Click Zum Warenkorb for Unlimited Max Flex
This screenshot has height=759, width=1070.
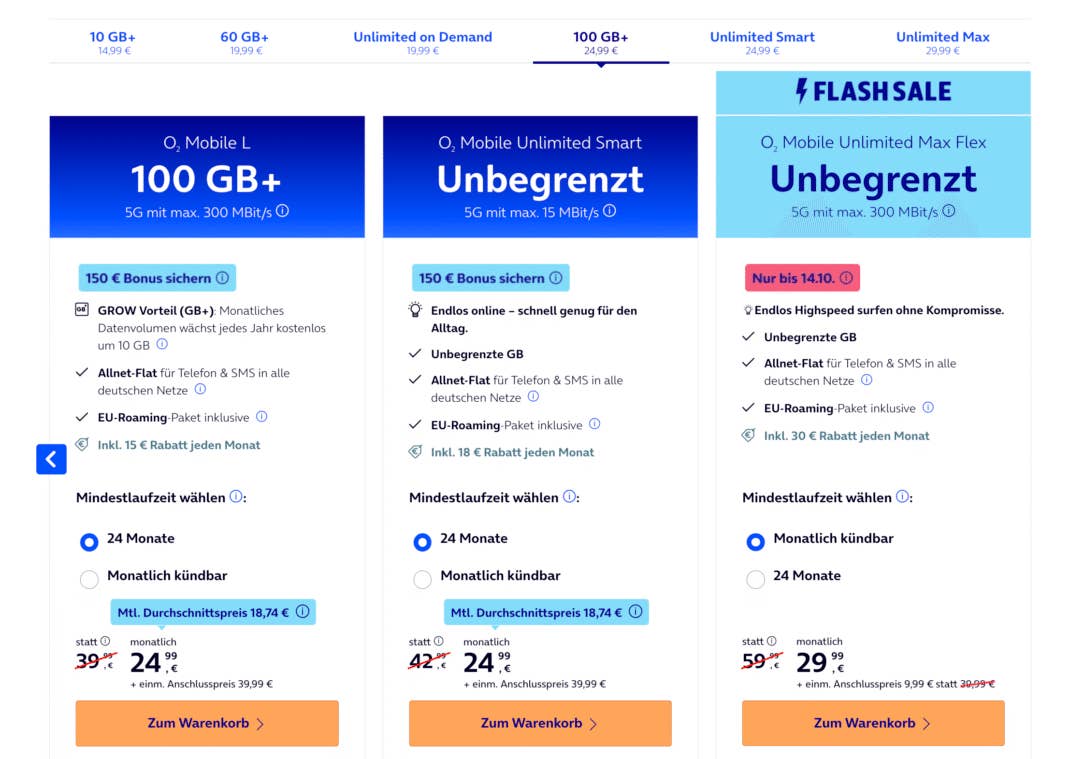pyautogui.click(x=873, y=723)
